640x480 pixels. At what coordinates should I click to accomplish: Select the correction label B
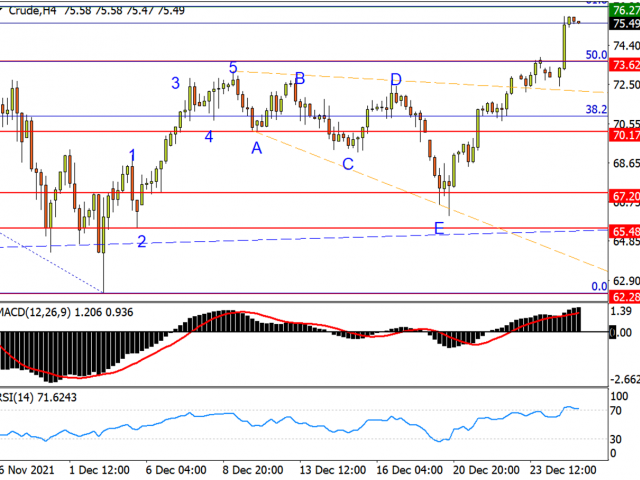pyautogui.click(x=299, y=78)
